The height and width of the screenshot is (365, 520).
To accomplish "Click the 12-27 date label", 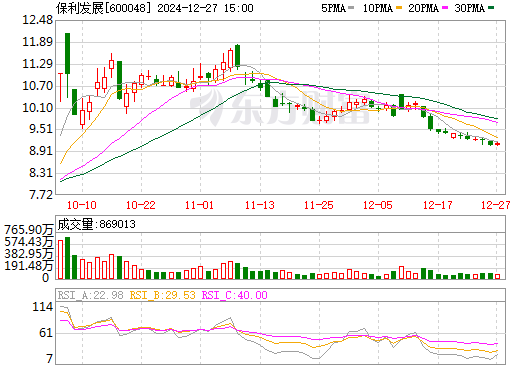I will tap(496, 205).
